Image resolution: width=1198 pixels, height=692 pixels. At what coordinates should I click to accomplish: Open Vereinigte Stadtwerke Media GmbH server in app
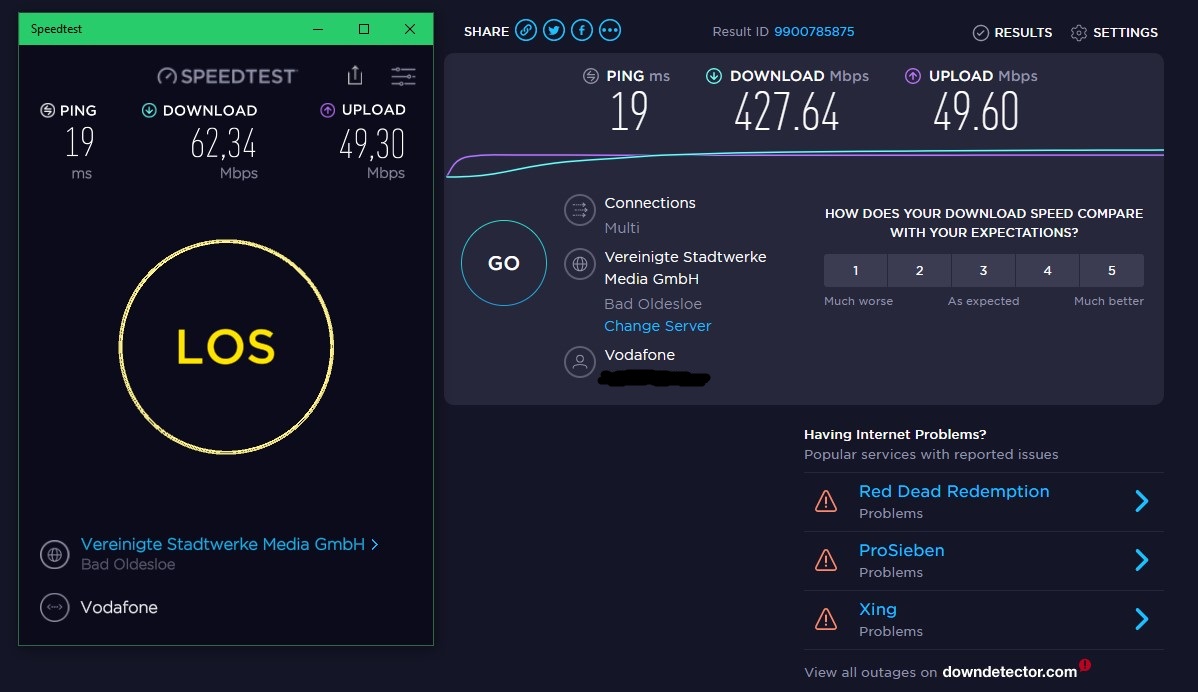pyautogui.click(x=222, y=545)
